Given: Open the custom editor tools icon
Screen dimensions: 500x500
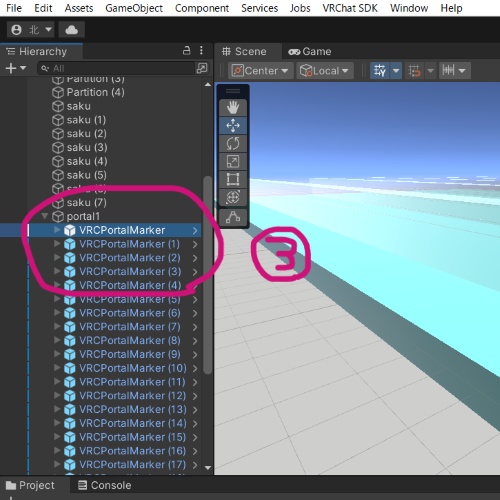Looking at the screenshot, I should click(x=233, y=217).
